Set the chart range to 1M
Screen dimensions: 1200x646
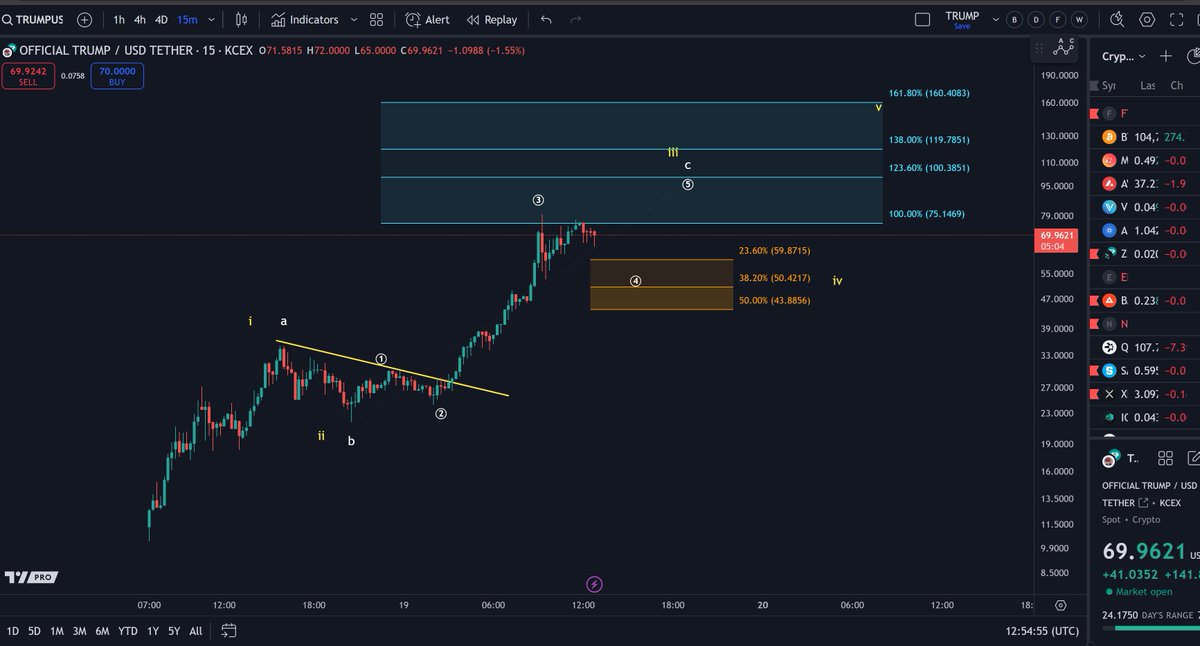click(57, 631)
